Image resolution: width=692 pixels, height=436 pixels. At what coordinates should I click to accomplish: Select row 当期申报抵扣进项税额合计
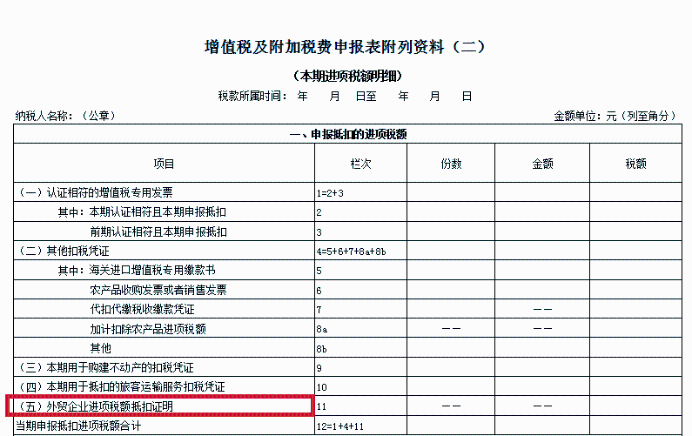tap(348, 425)
